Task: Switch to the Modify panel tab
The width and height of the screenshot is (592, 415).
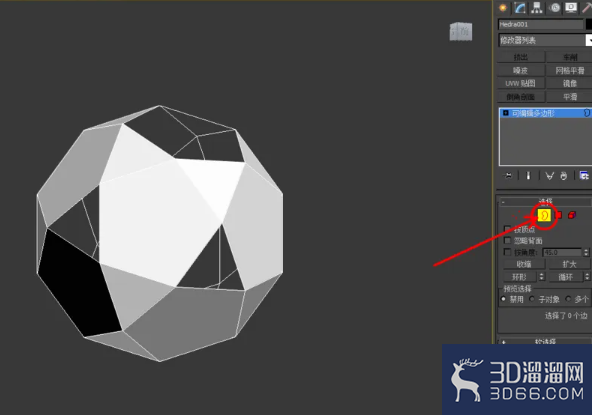Action: click(520, 8)
